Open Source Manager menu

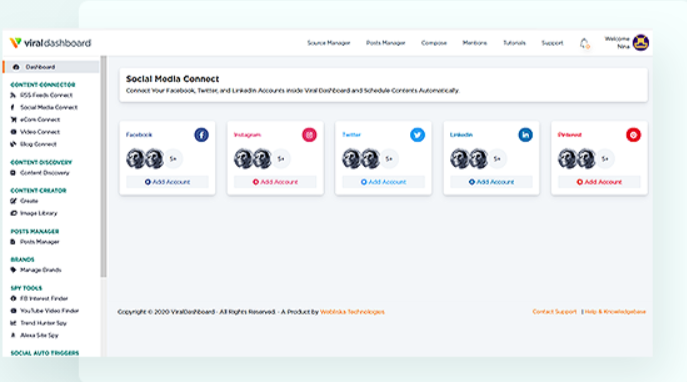click(x=329, y=43)
